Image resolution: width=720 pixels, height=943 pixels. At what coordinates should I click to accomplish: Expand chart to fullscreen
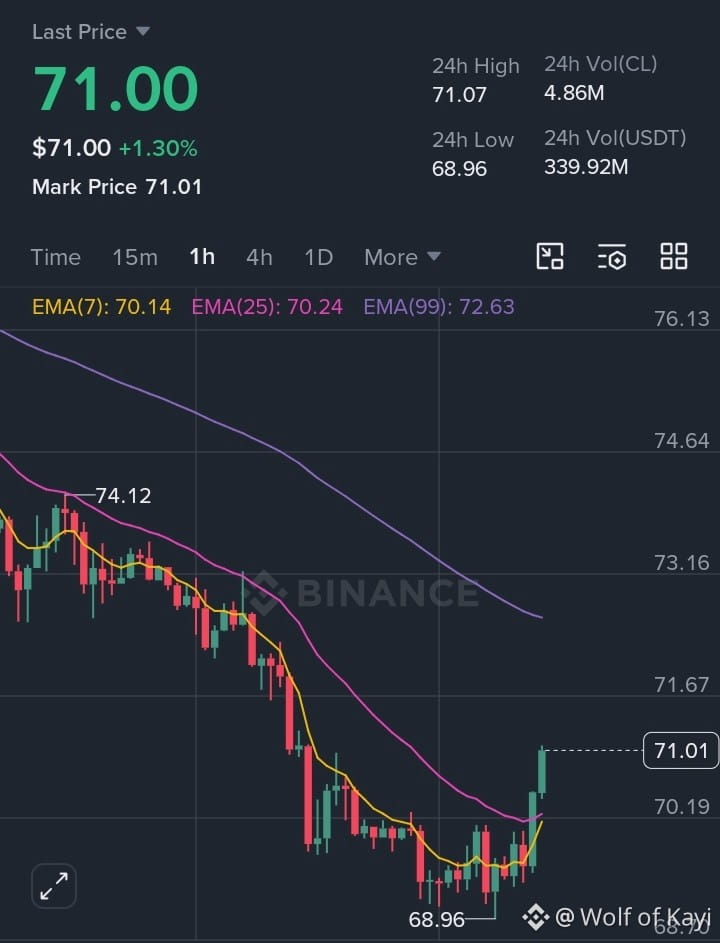point(54,886)
